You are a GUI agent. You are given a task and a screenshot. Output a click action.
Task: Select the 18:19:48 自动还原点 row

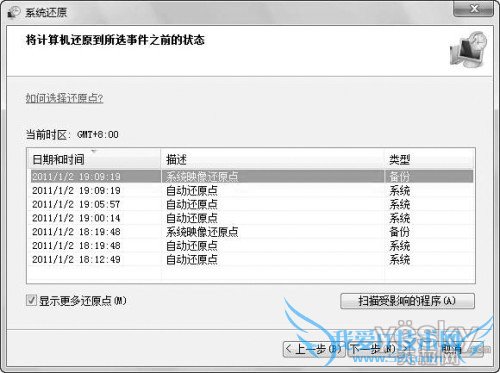coord(252,246)
